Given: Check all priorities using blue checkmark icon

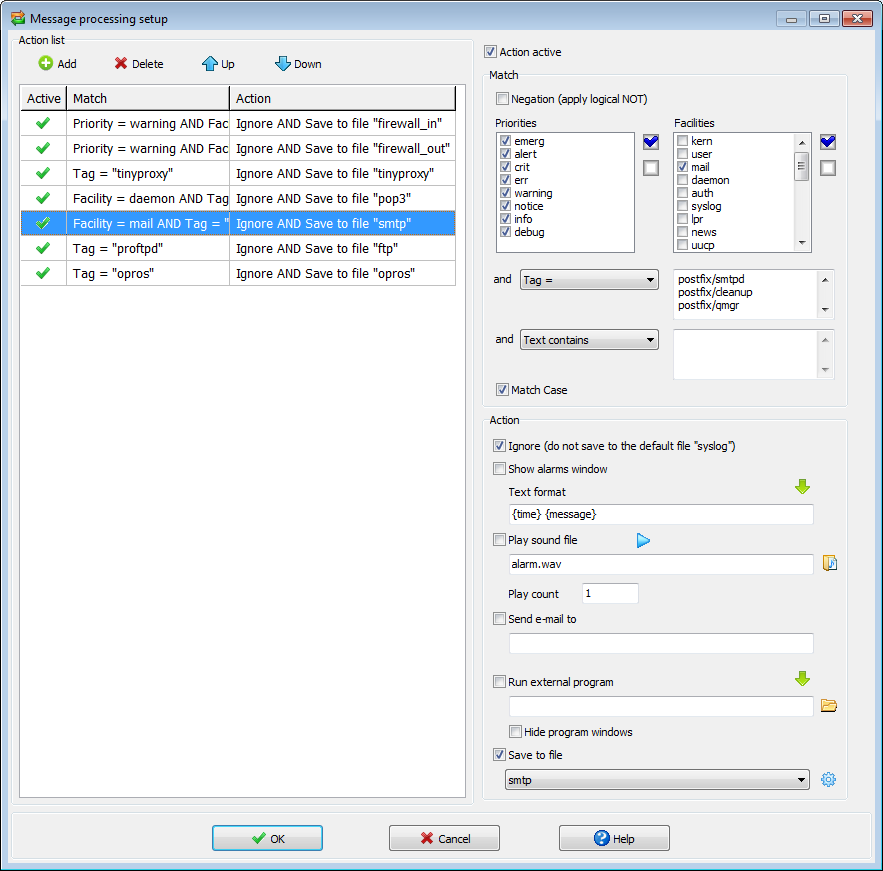Looking at the screenshot, I should 651,142.
